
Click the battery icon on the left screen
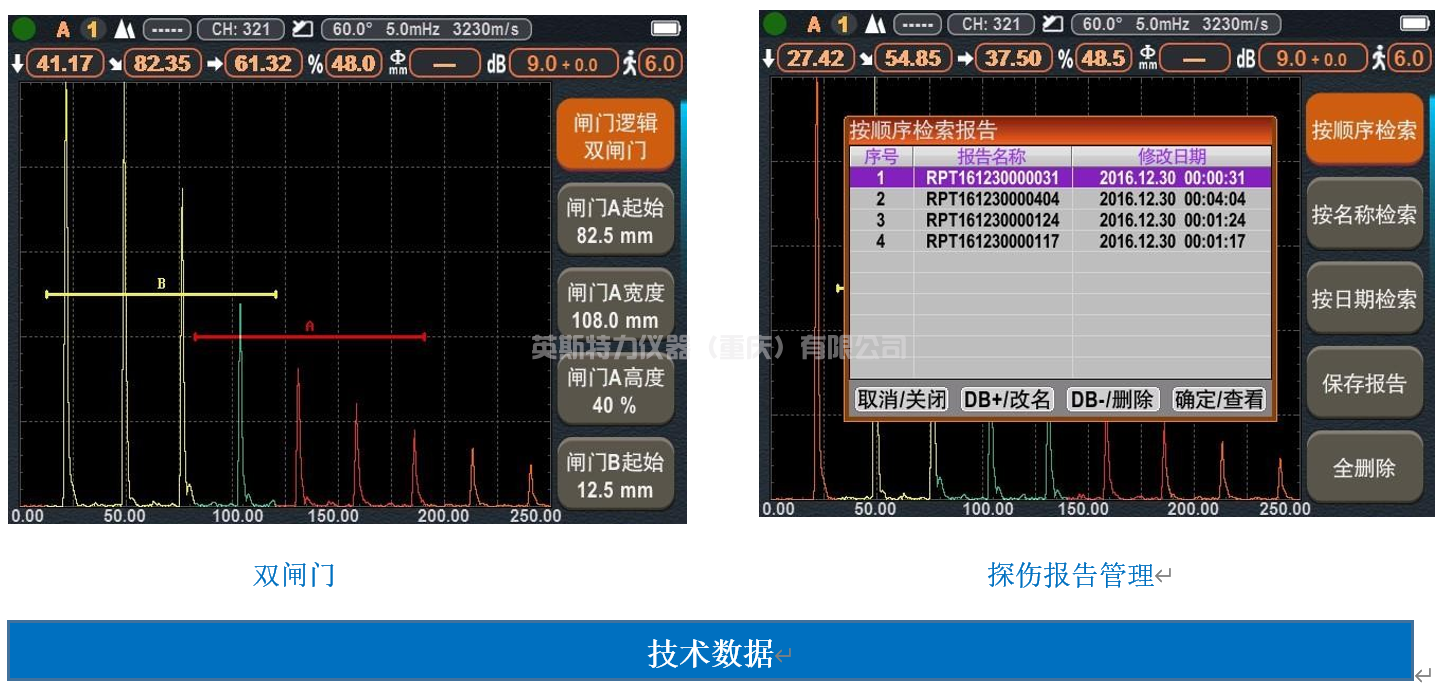tap(664, 29)
